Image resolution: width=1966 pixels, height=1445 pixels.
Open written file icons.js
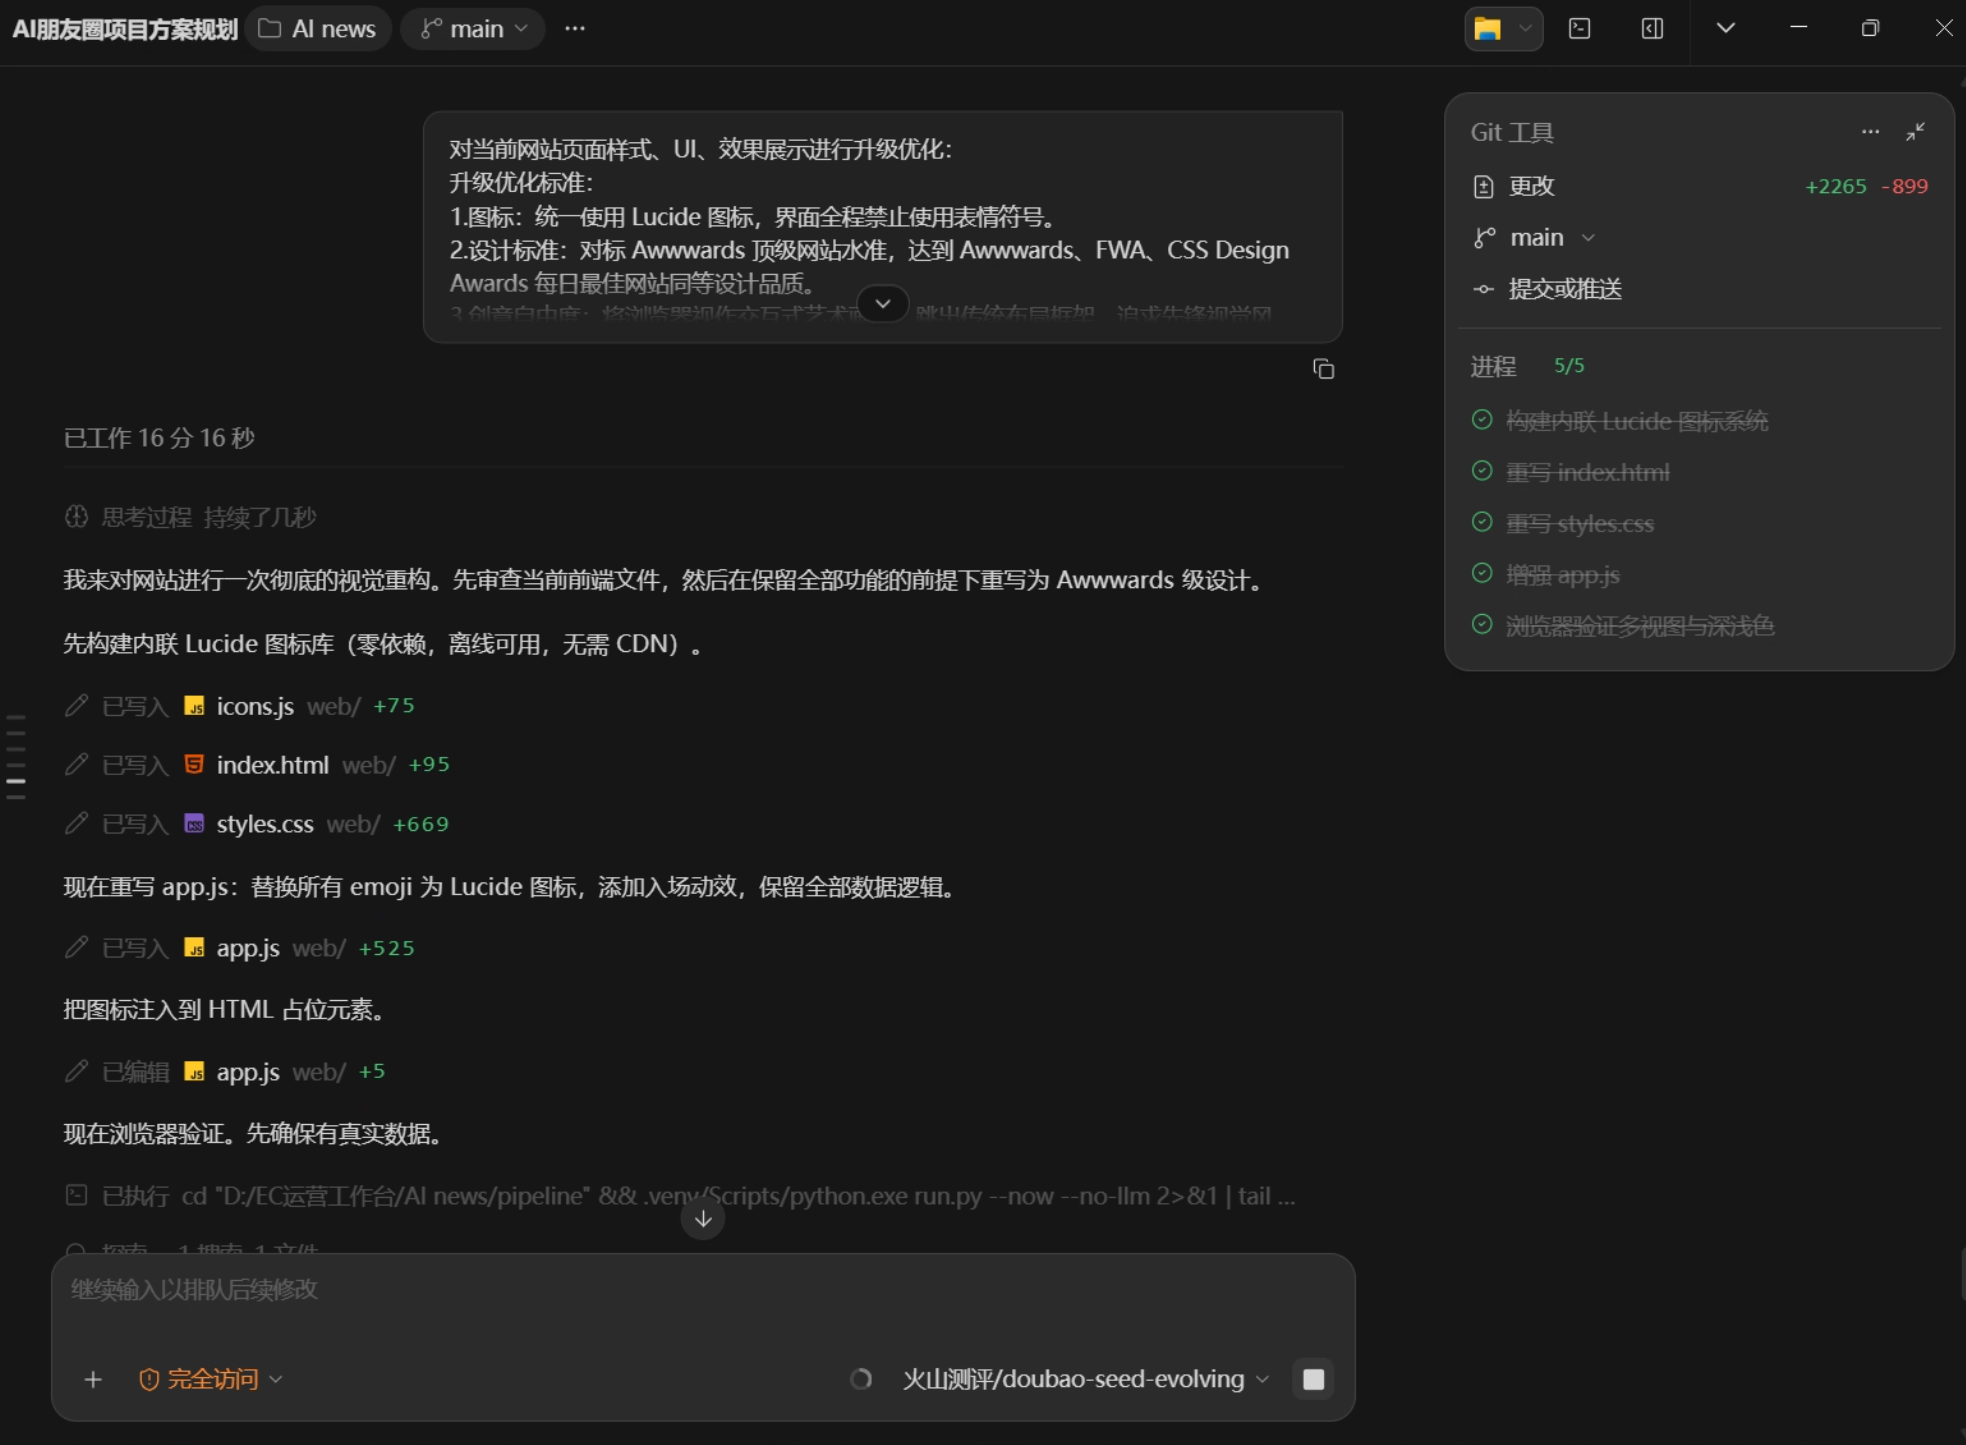click(255, 706)
